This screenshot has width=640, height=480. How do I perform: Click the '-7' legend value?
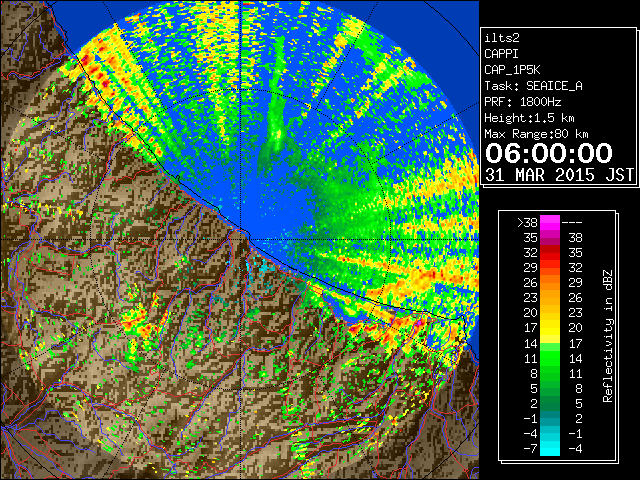point(530,448)
